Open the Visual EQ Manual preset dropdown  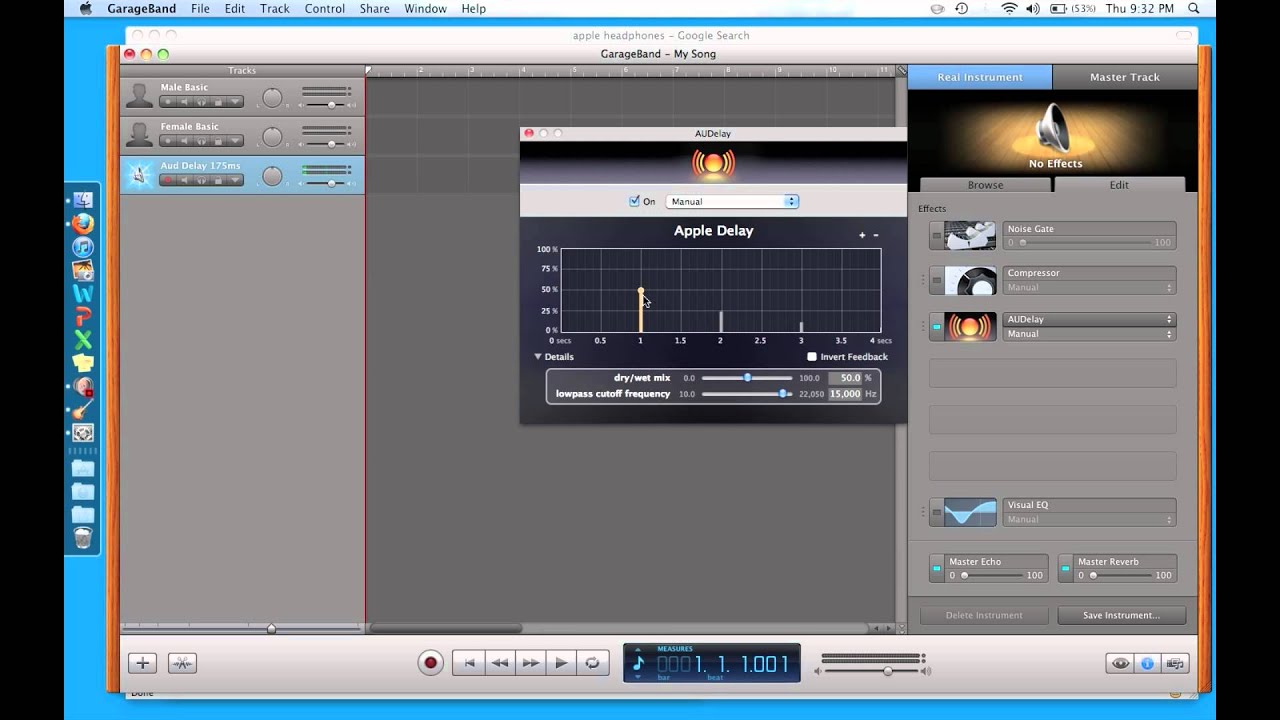1089,520
